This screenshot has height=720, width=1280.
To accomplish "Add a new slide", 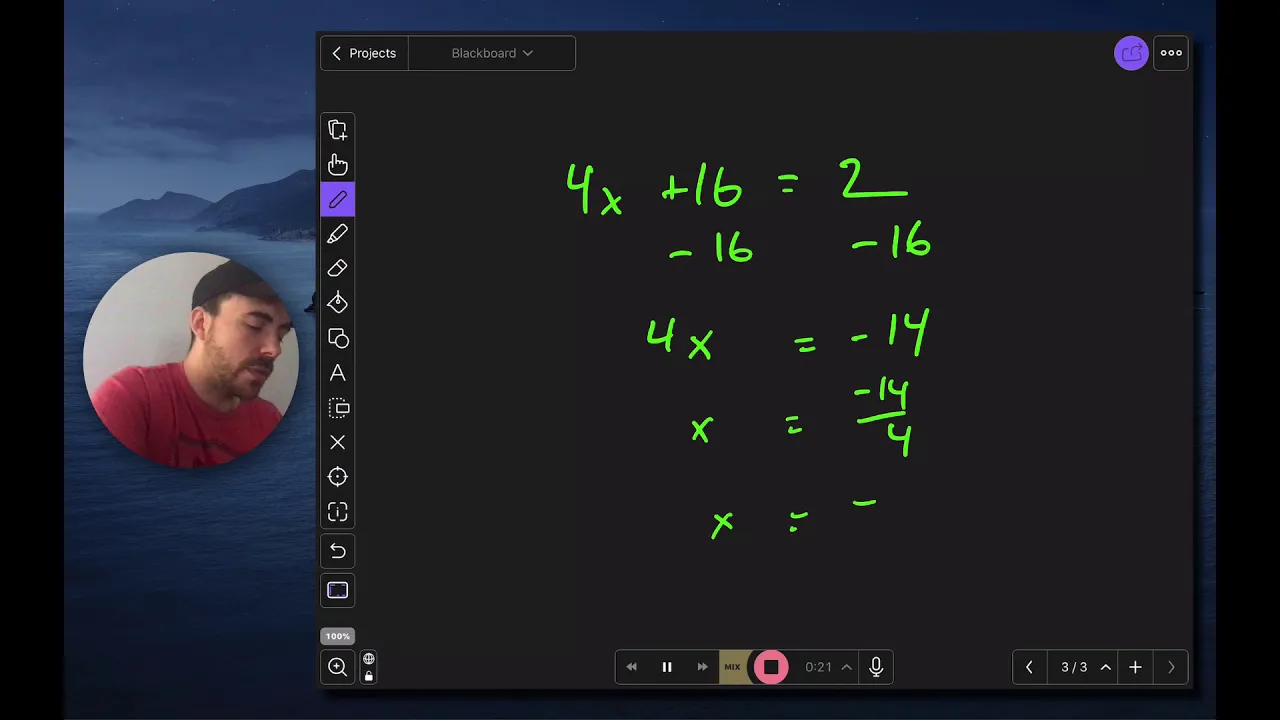I will (x=1135, y=667).
